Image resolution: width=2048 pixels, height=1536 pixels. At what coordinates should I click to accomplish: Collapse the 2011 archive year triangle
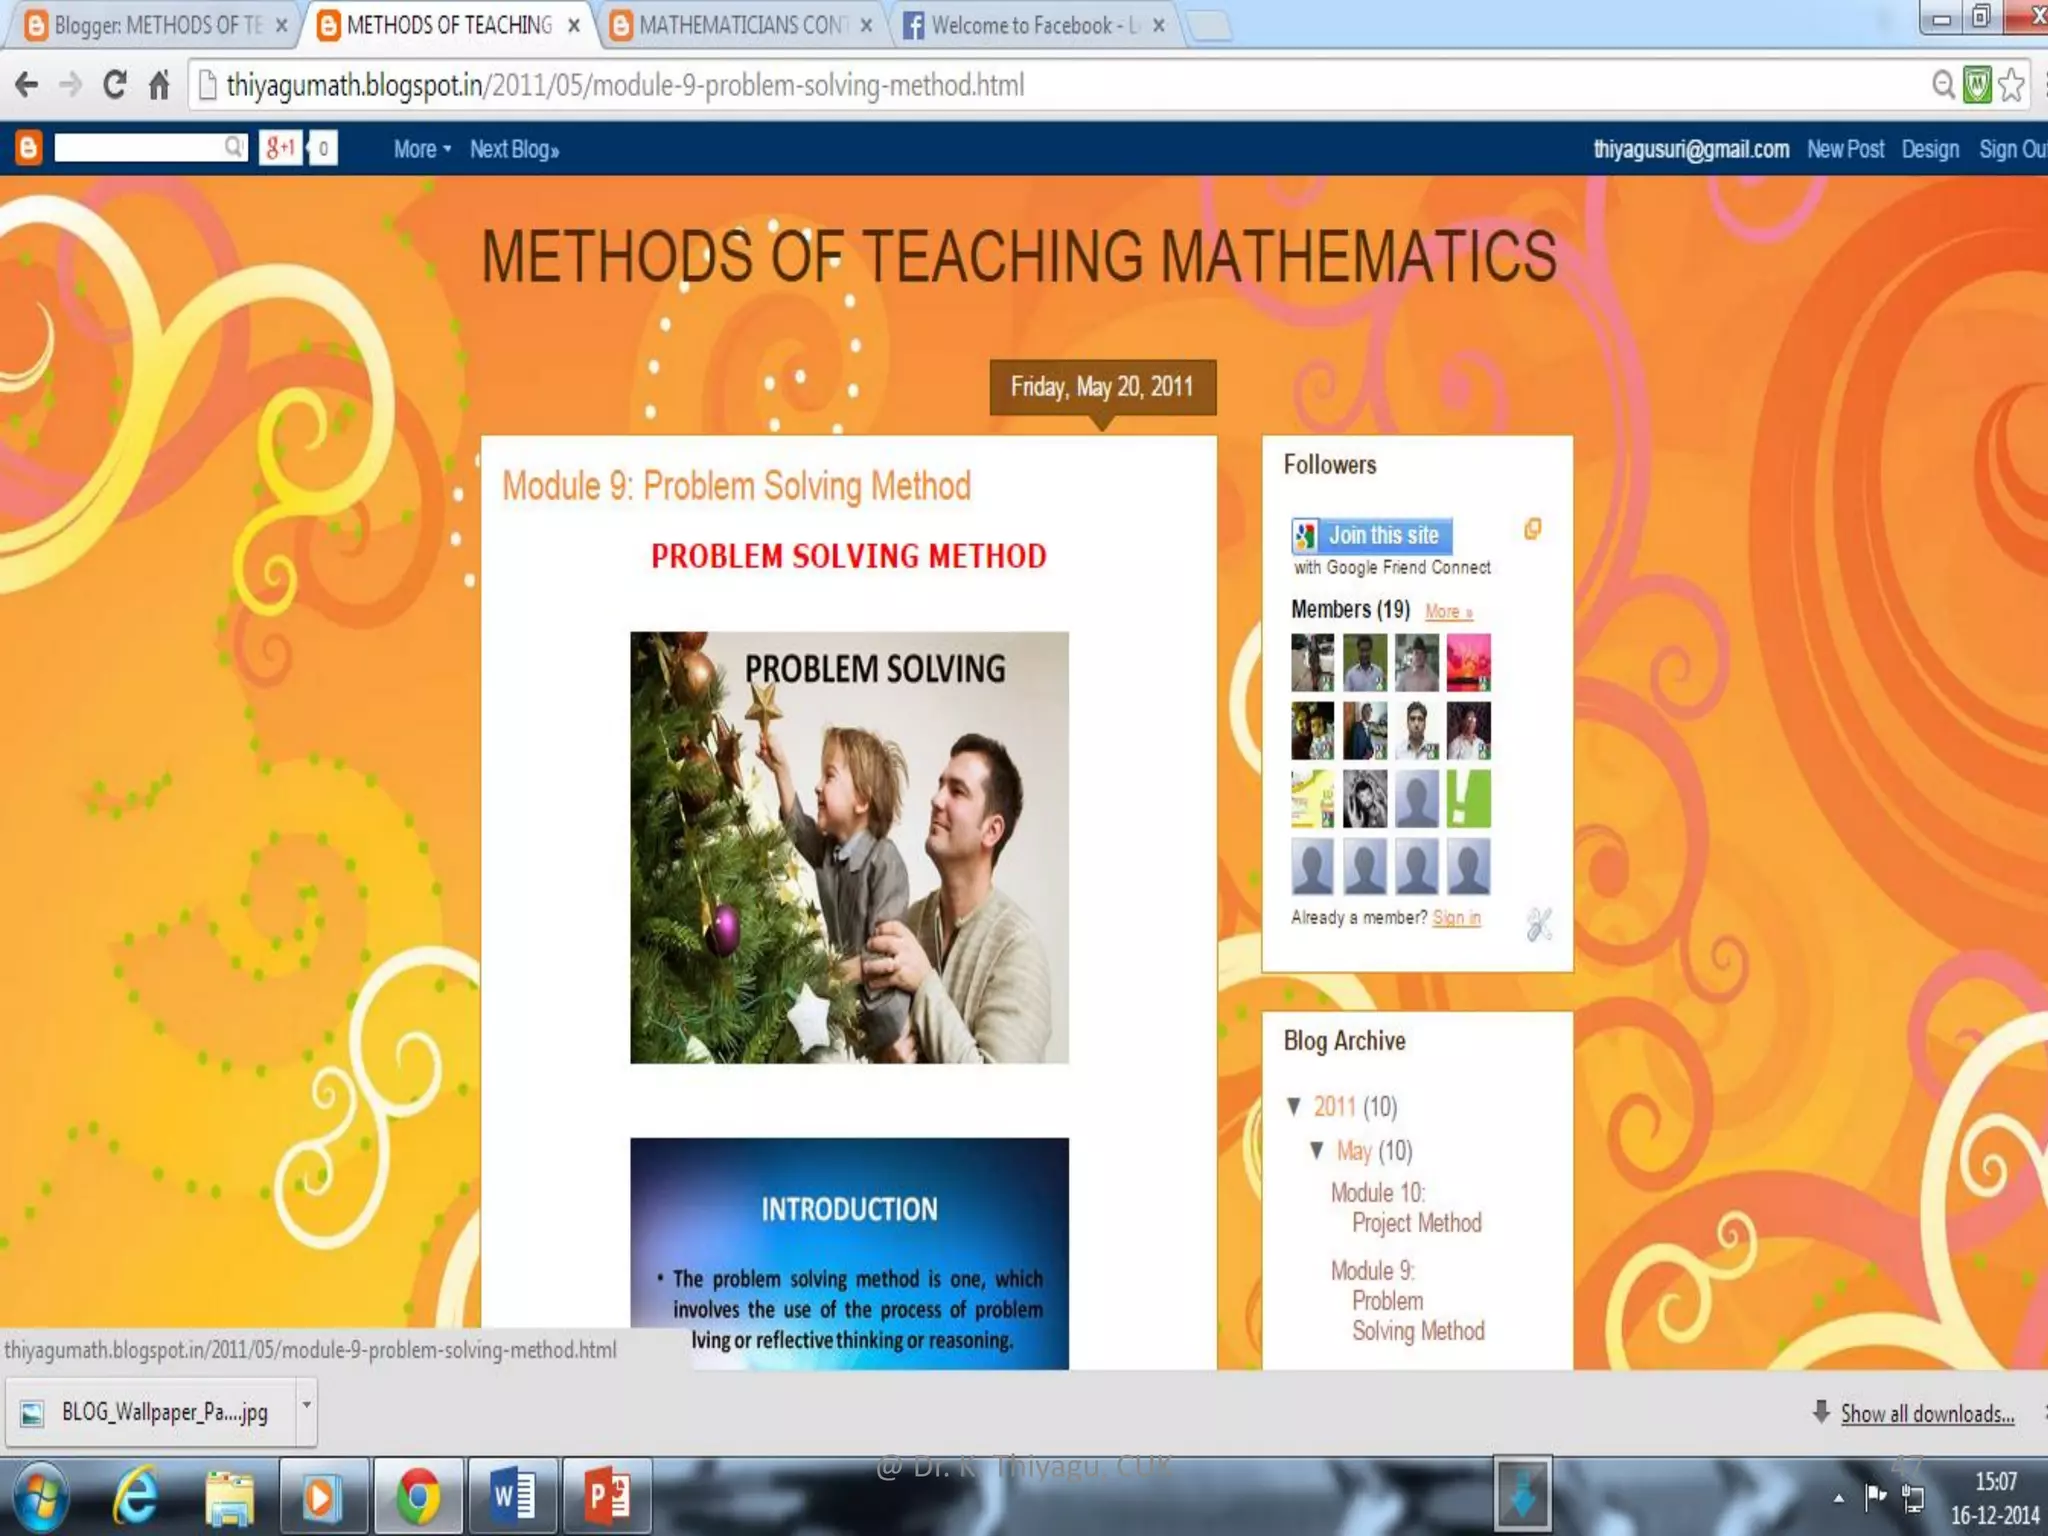click(x=1294, y=1106)
